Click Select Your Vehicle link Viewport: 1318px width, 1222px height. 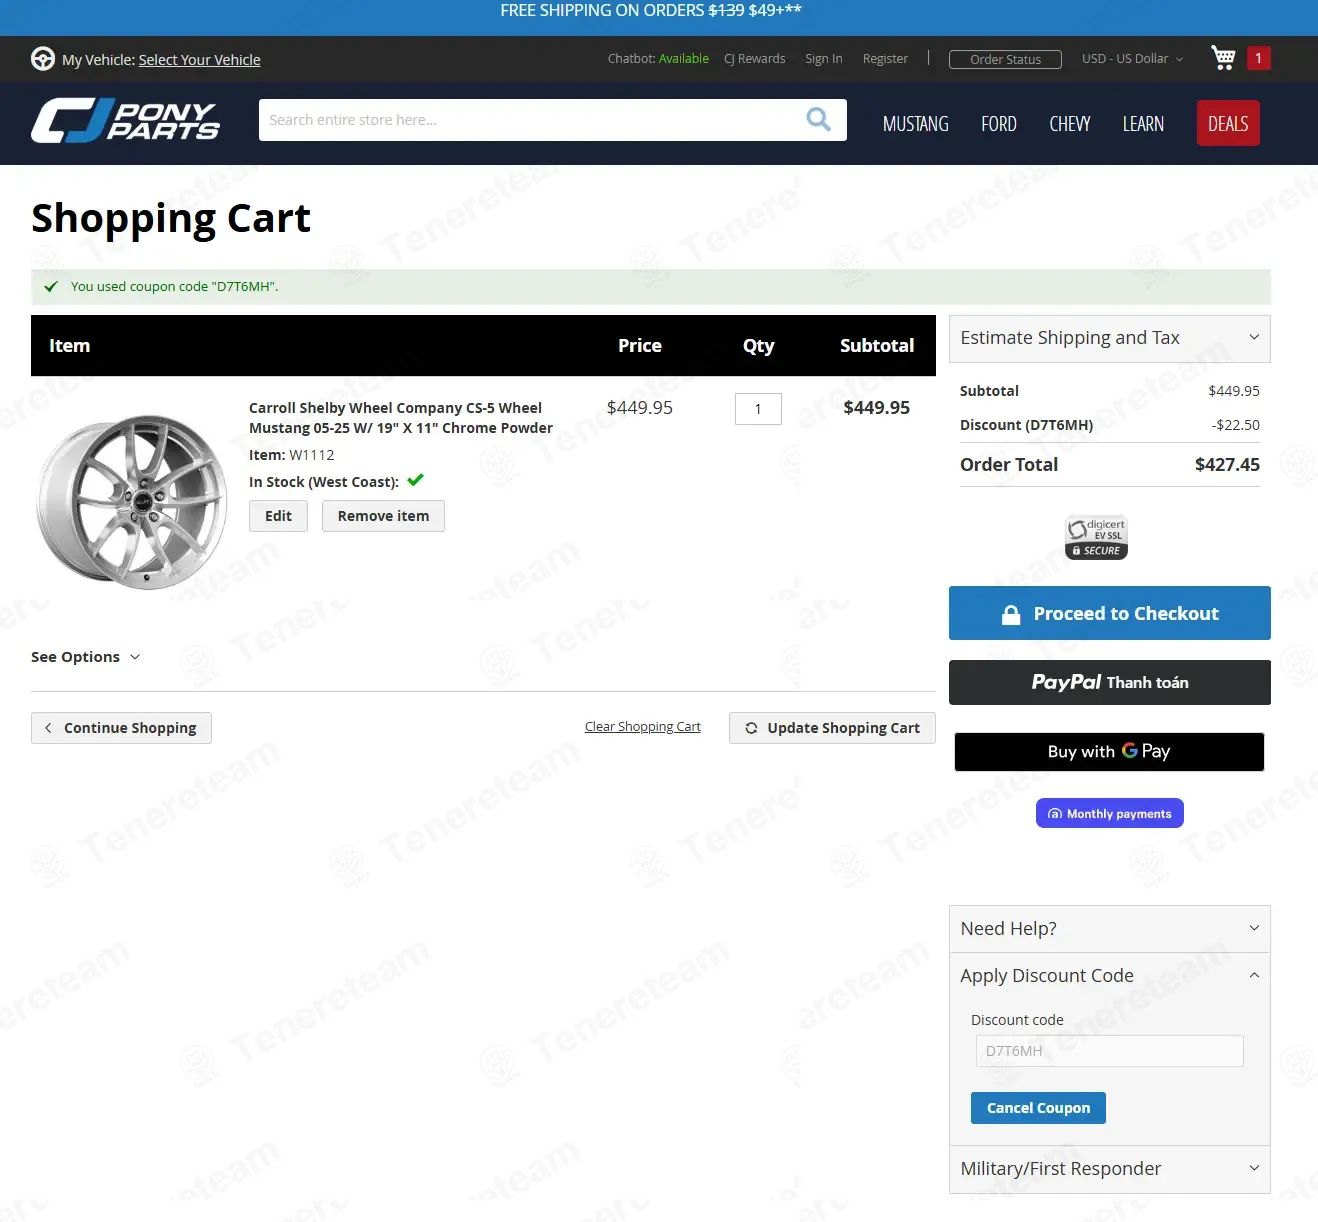point(199,60)
